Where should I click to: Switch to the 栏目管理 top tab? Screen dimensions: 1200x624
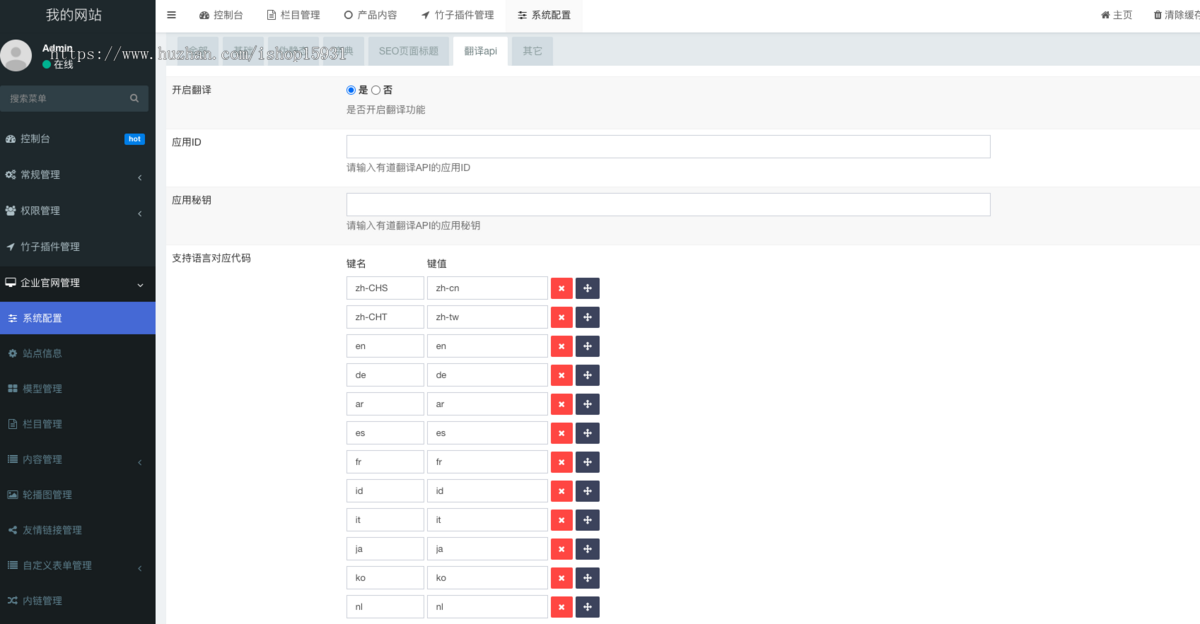(293, 15)
